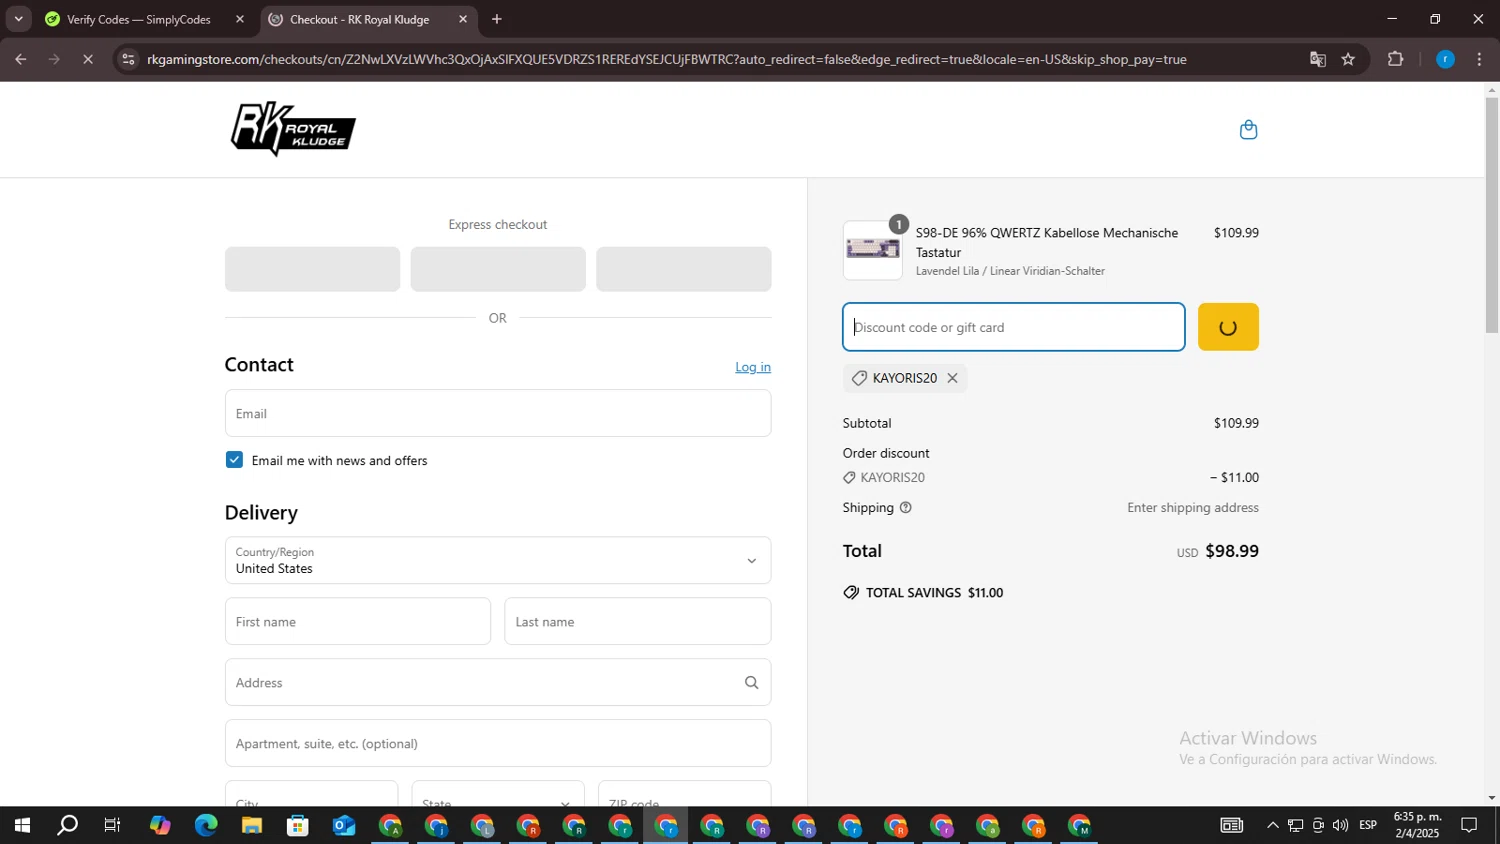Open the Chrome profile avatar
This screenshot has height=844, width=1500.
point(1445,59)
